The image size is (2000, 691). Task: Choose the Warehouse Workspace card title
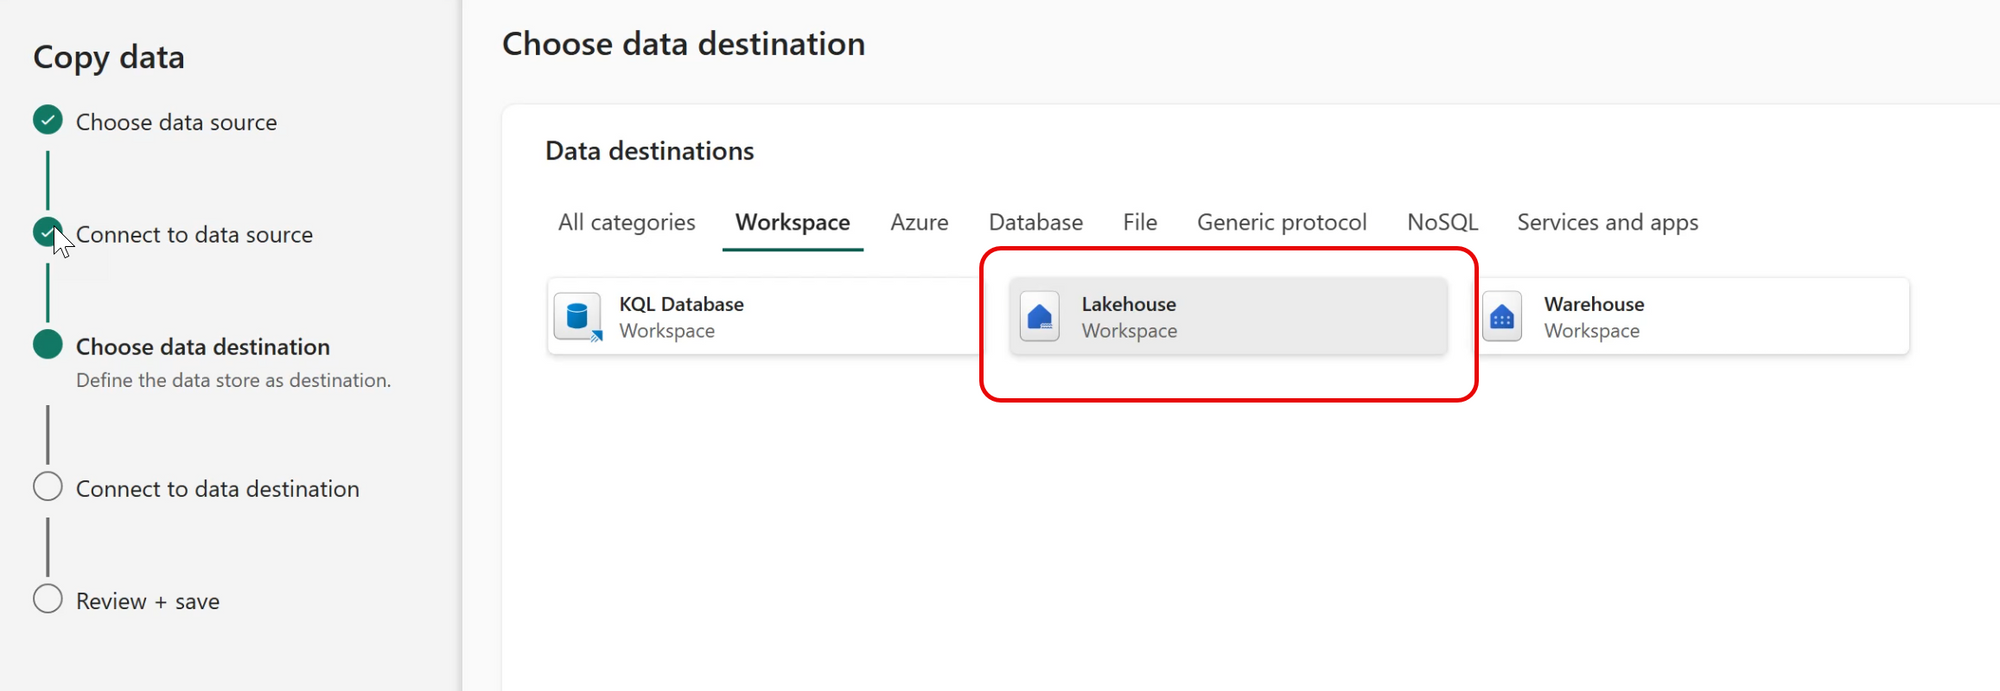1593,304
